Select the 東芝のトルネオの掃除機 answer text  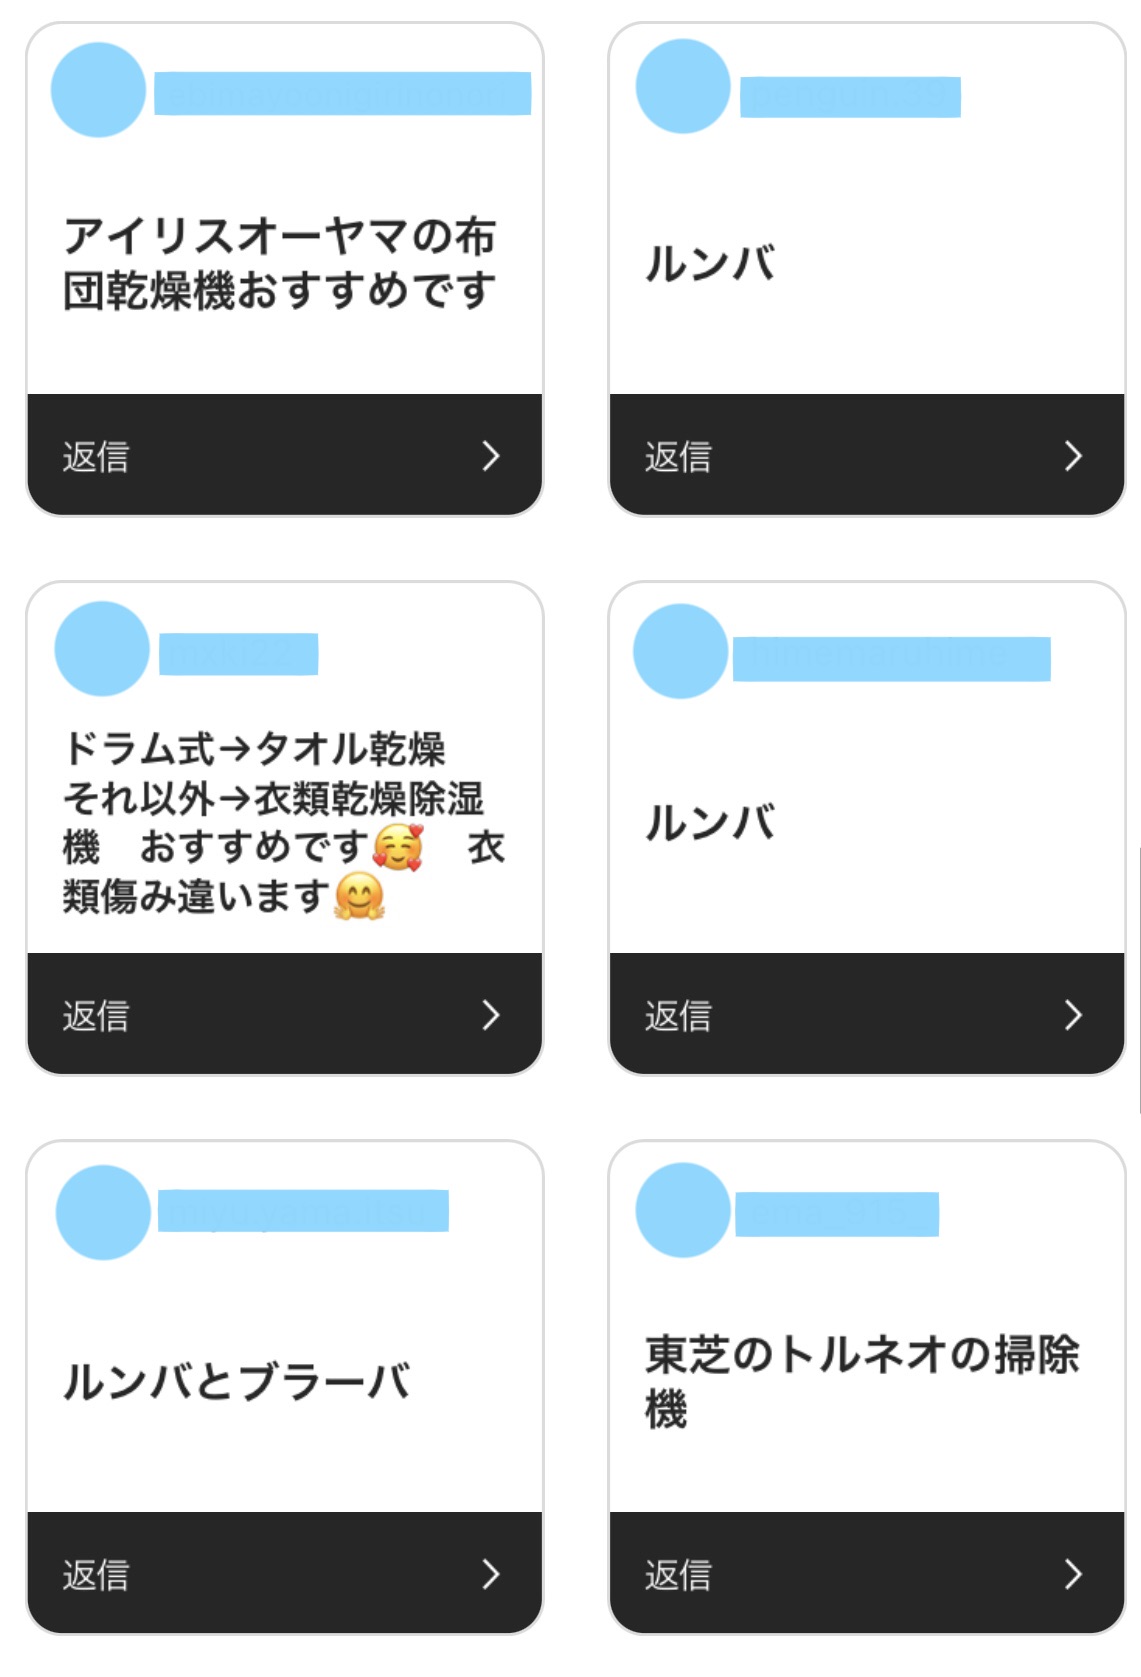[862, 1381]
